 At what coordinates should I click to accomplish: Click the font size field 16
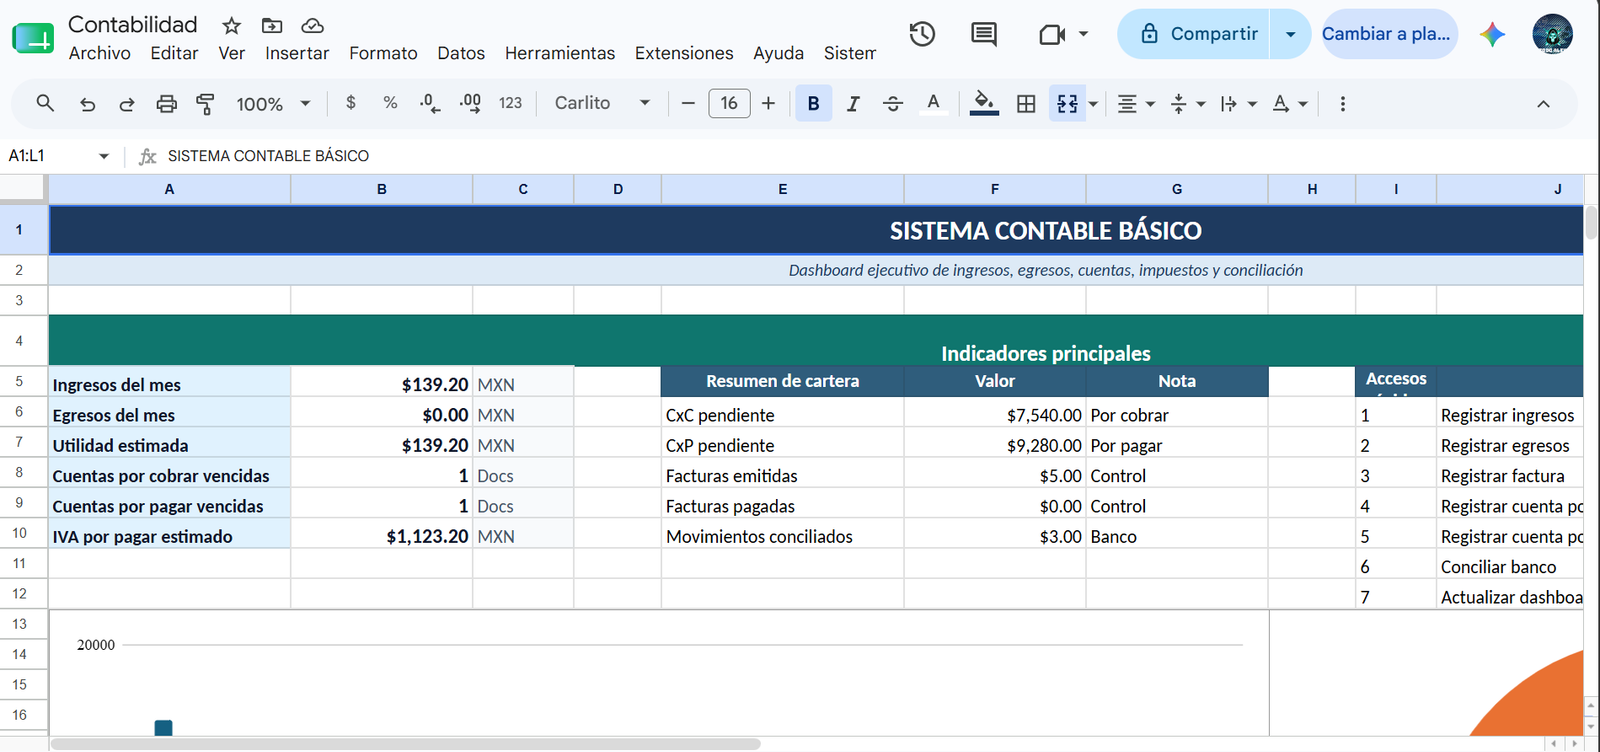click(729, 103)
